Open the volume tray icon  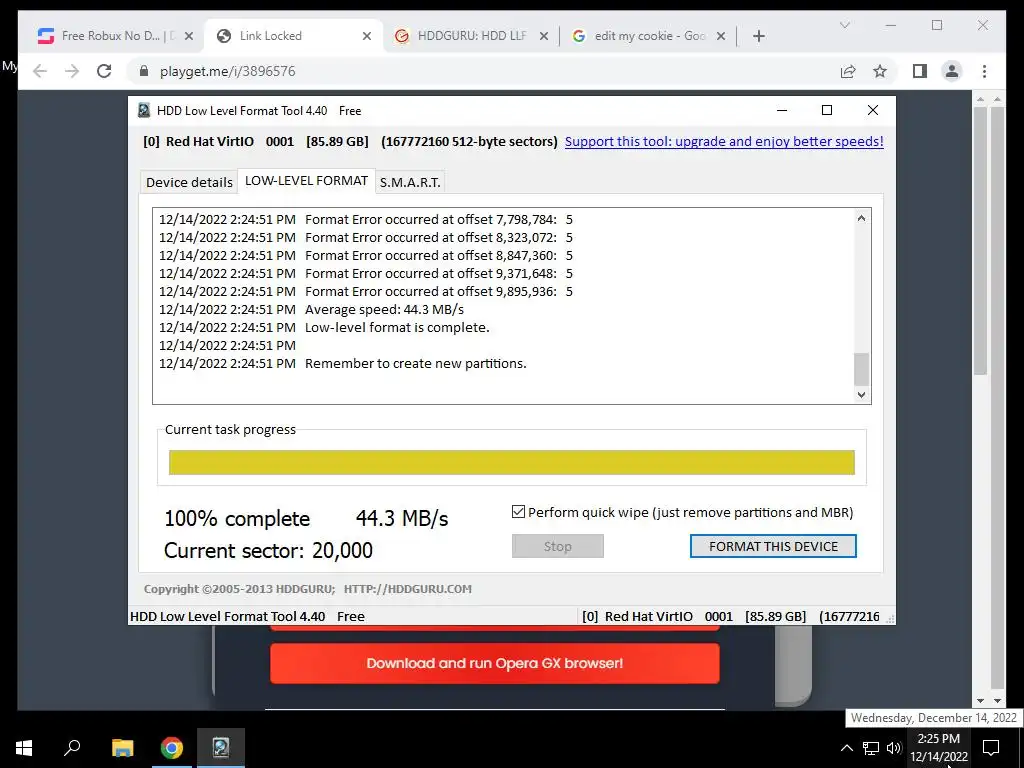coord(894,748)
